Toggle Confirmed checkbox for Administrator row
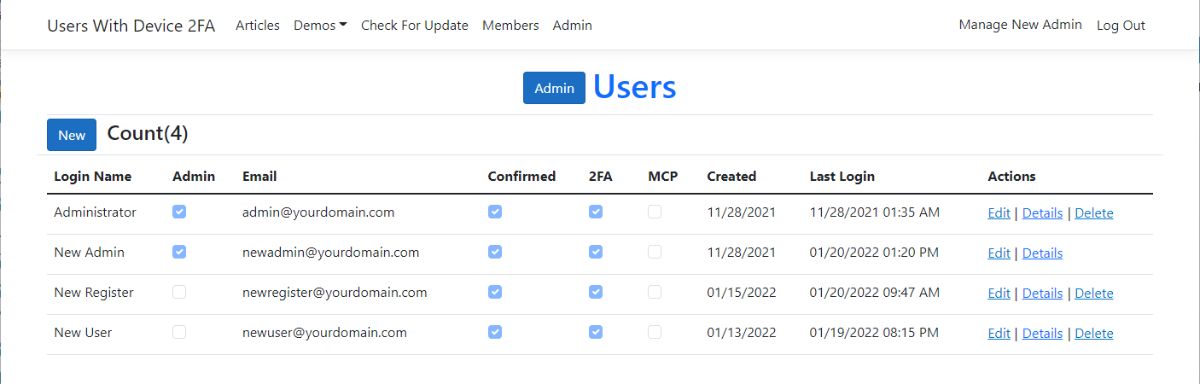 [x=495, y=212]
